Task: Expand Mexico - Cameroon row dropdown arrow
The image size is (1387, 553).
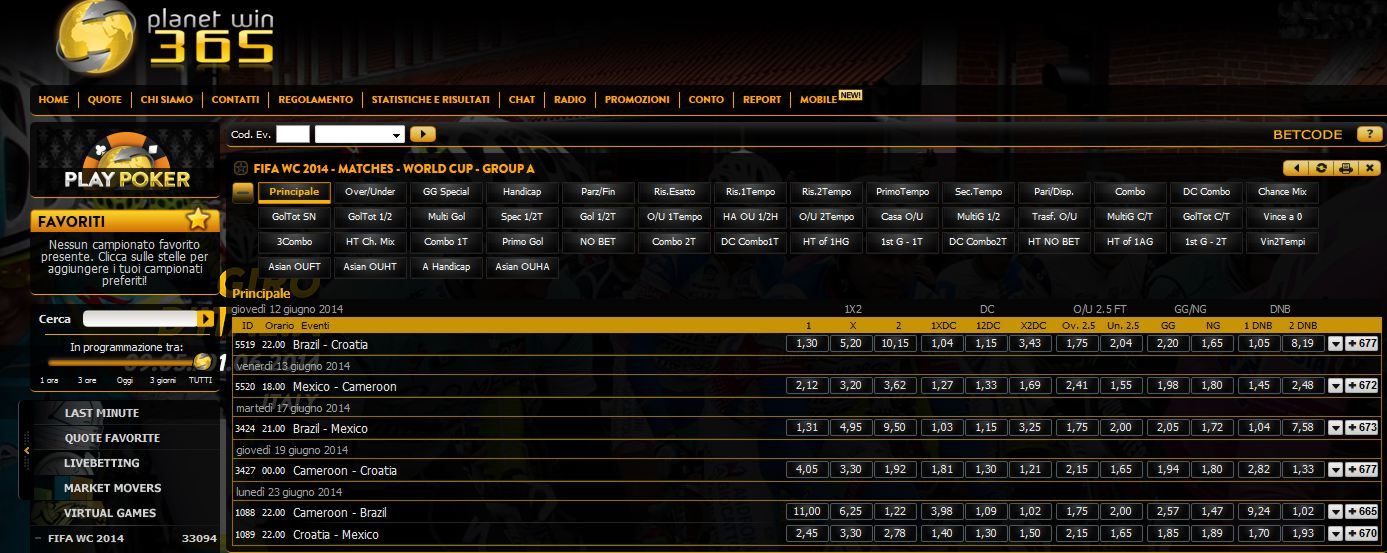Action: pyautogui.click(x=1335, y=386)
